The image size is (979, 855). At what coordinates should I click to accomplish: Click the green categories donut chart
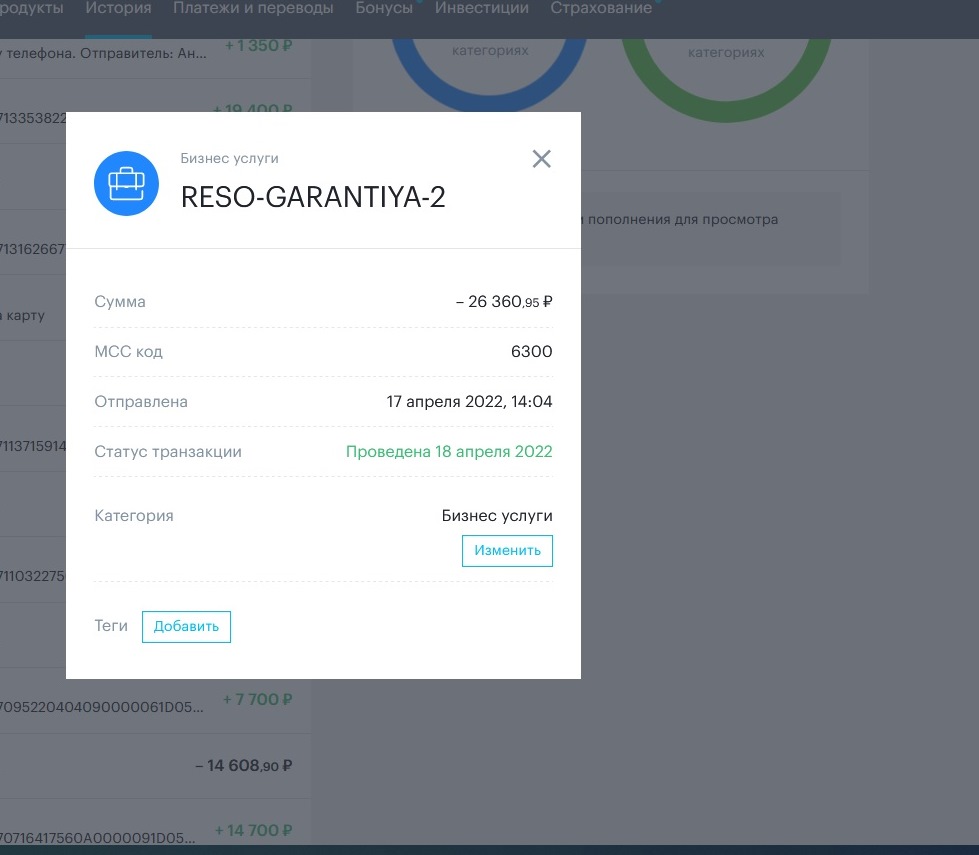coord(726,81)
